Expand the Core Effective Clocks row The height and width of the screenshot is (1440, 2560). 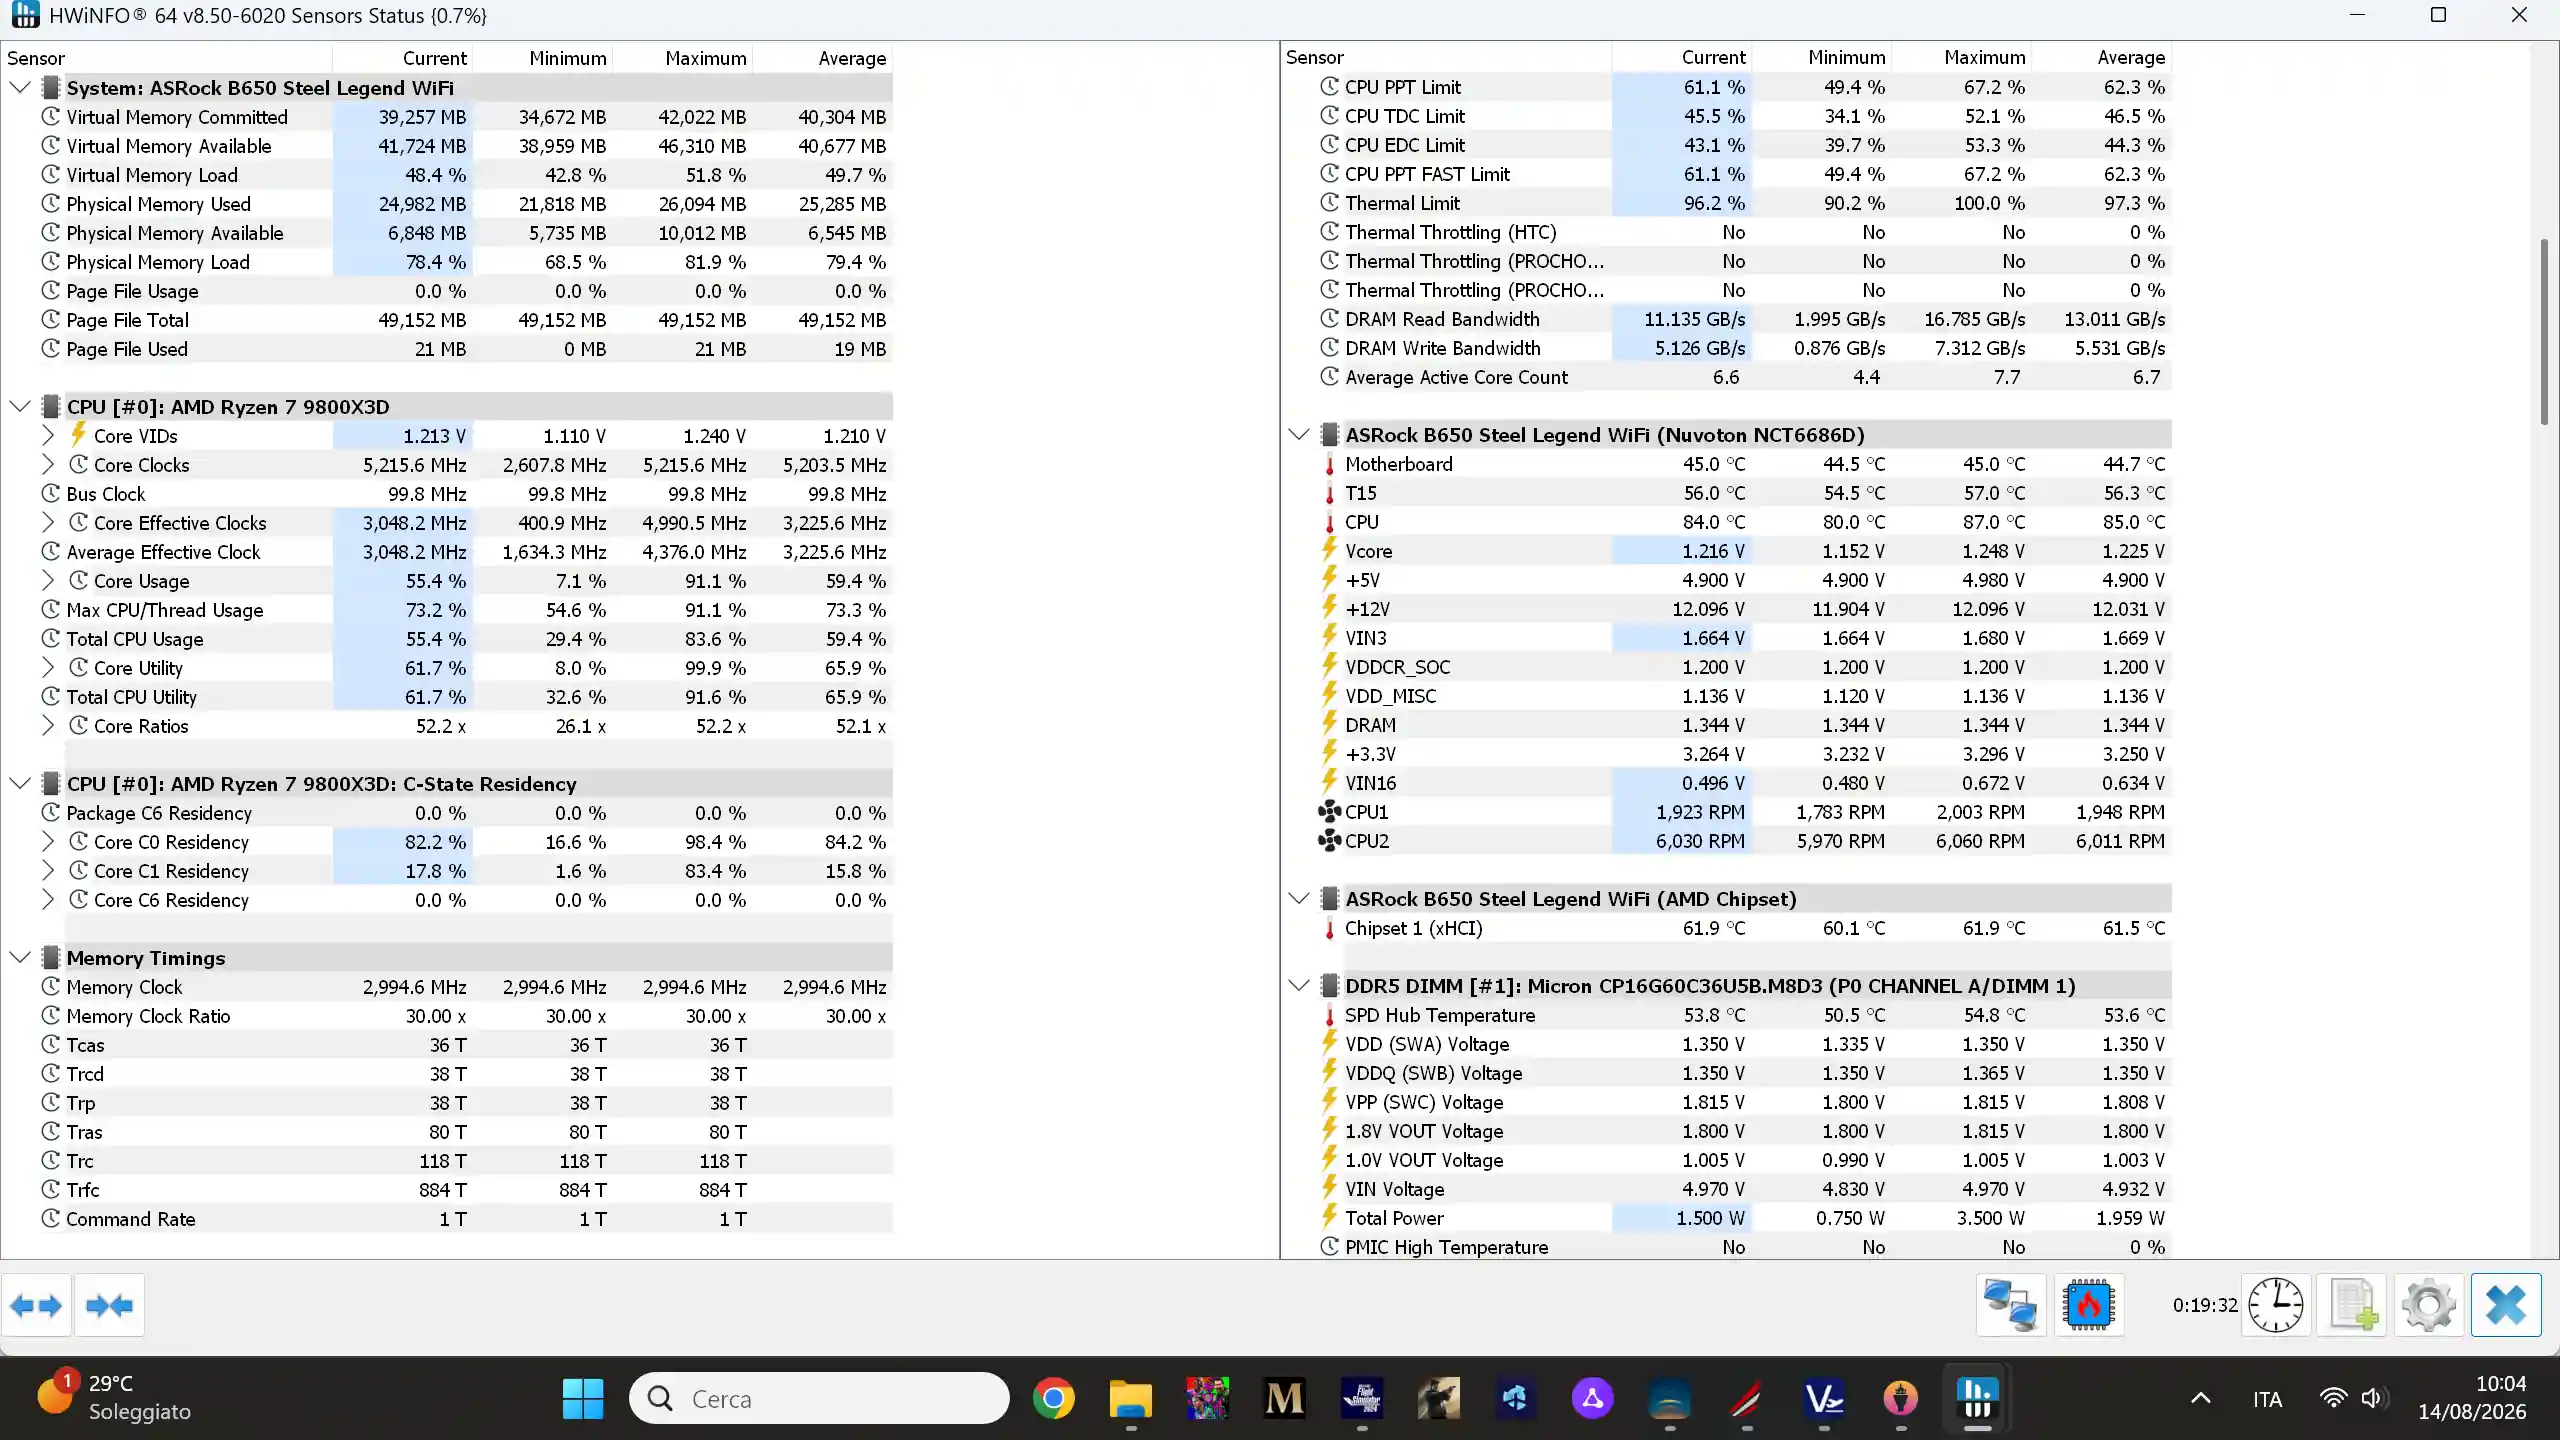click(47, 523)
